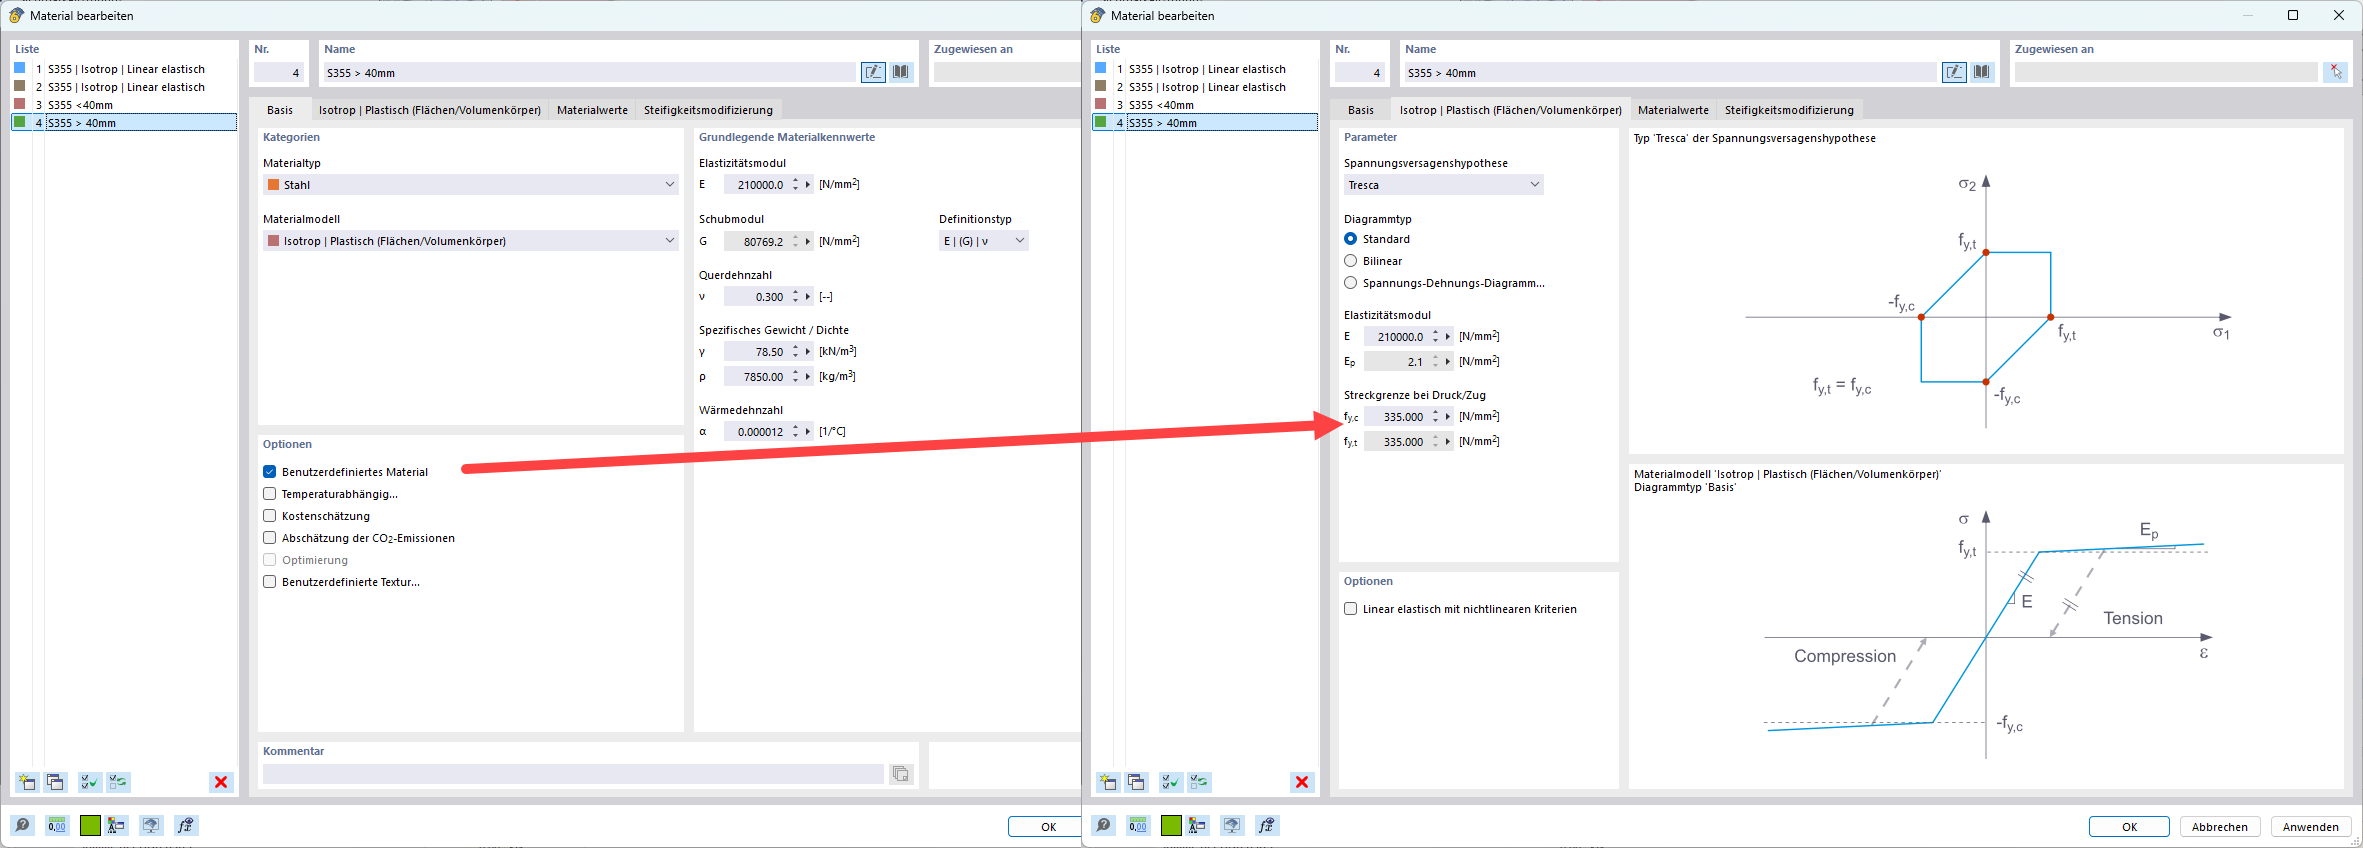Open the Spannungsversagenshypothese Tresca dropdown

tap(1442, 185)
